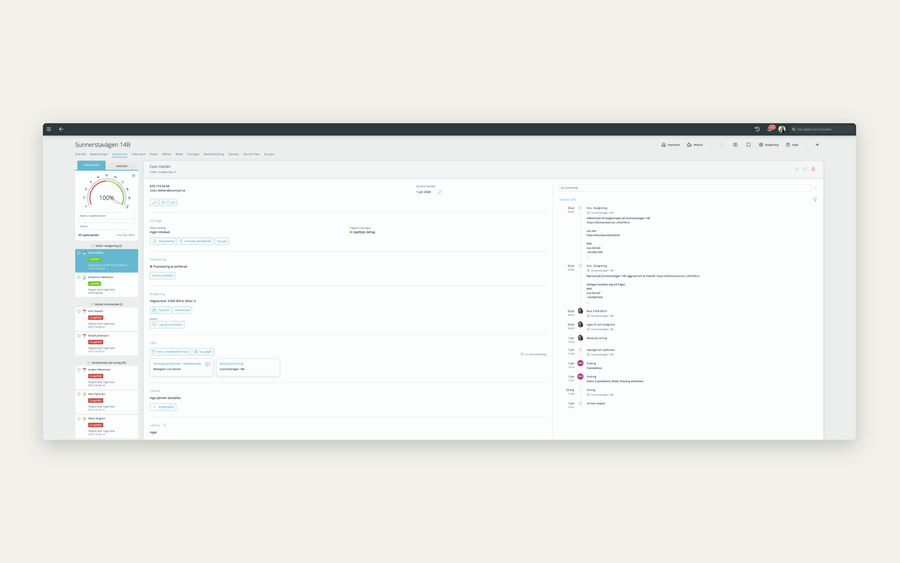Tick the circle checkbox on Anders's row
The image size is (900, 563).
pyautogui.click(x=79, y=370)
